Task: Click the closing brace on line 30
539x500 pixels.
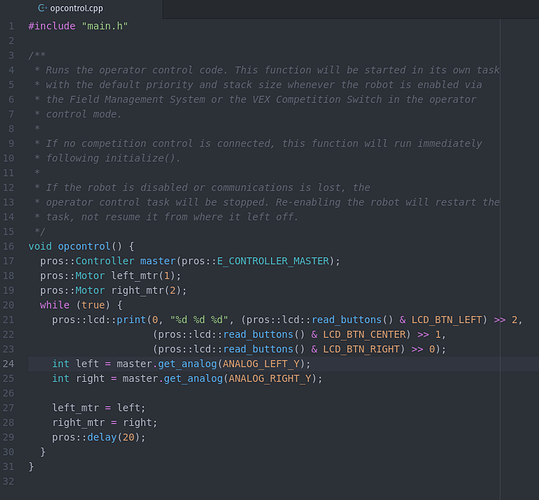Action: tap(43, 452)
